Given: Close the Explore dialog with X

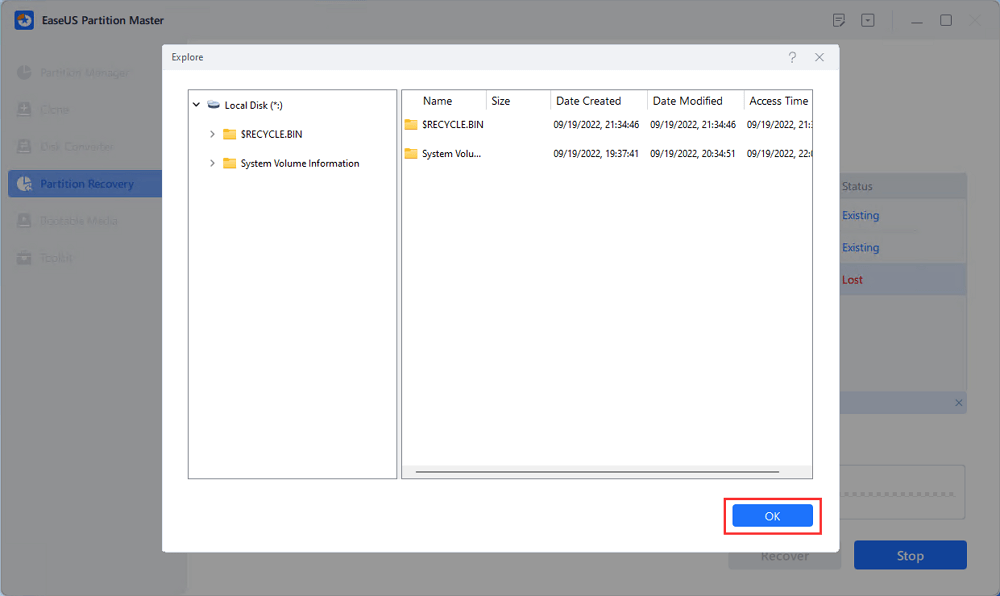Looking at the screenshot, I should [819, 58].
